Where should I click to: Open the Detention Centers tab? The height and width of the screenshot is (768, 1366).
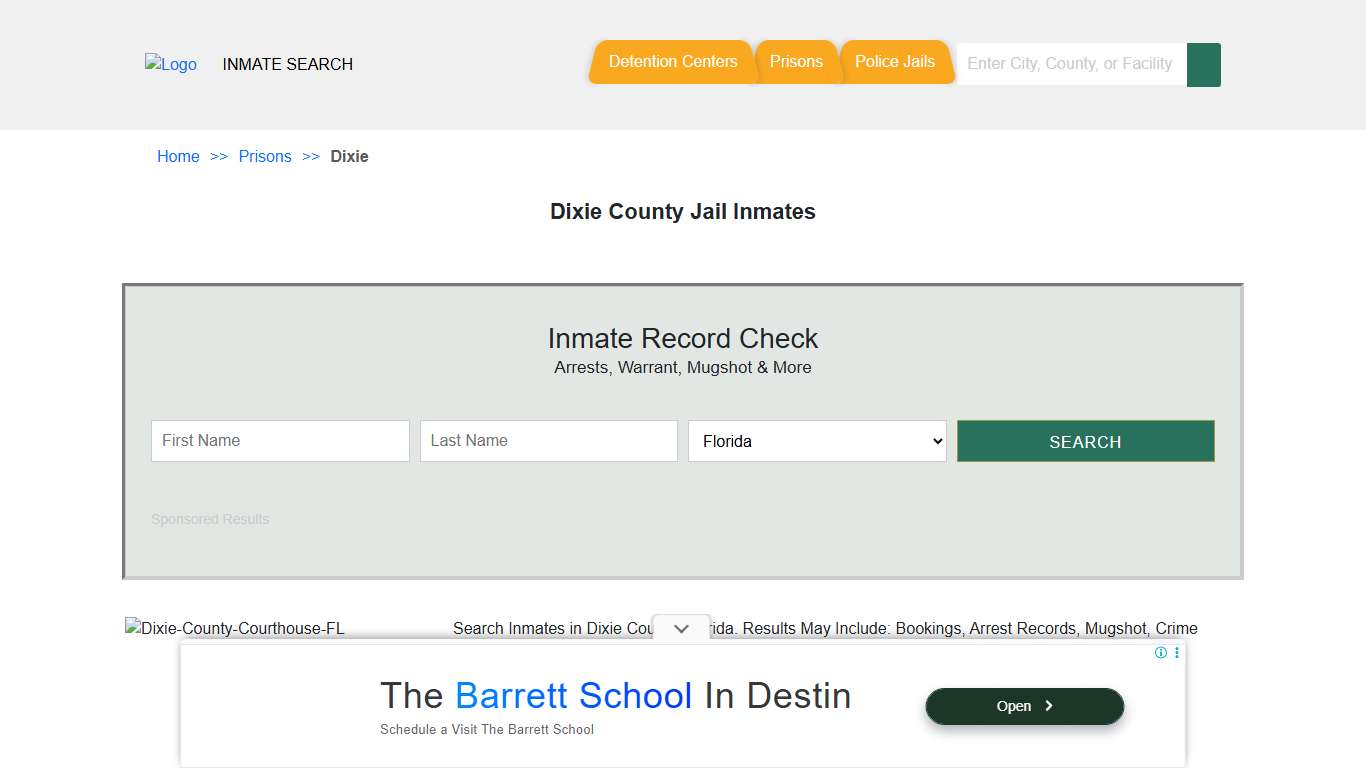tap(672, 61)
